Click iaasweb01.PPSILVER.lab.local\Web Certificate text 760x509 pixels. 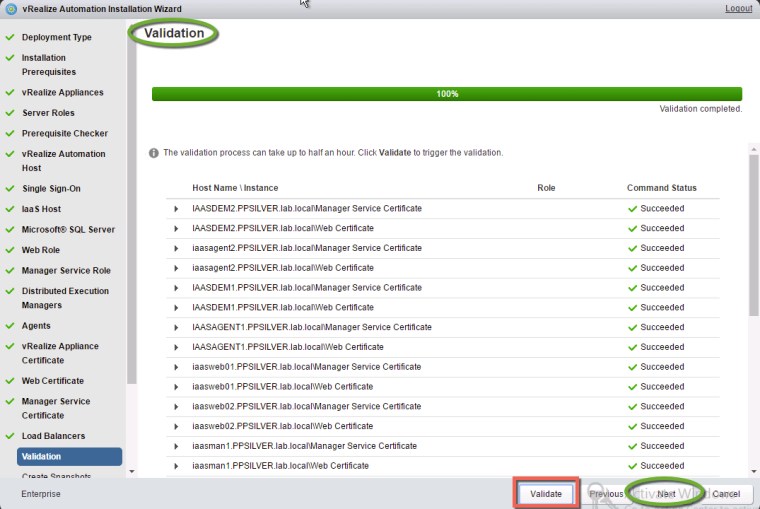pyautogui.click(x=283, y=386)
